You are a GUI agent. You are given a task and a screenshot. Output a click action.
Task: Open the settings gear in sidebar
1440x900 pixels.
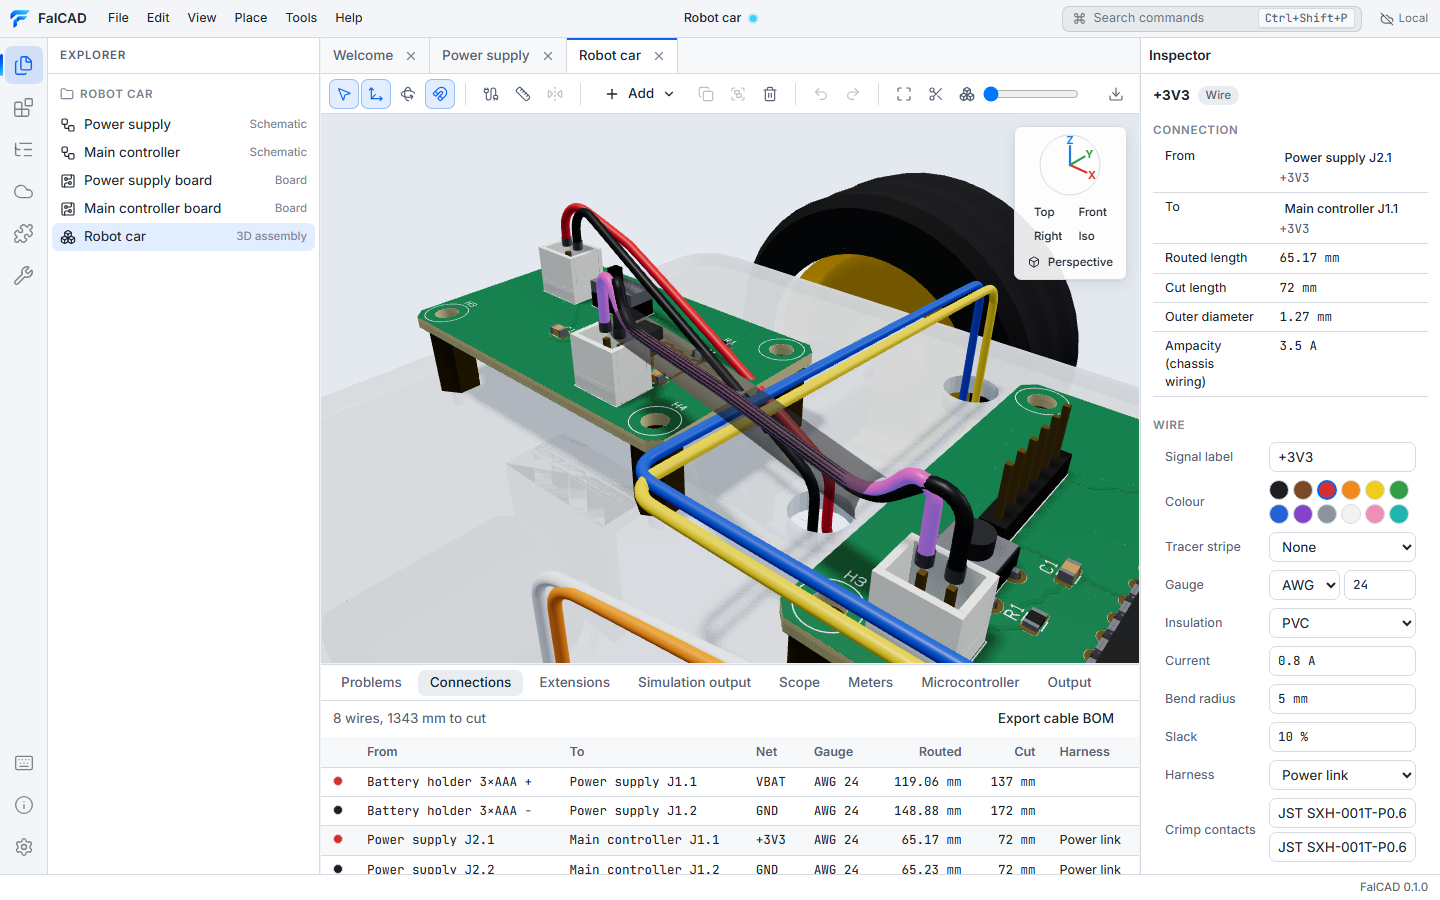[24, 847]
